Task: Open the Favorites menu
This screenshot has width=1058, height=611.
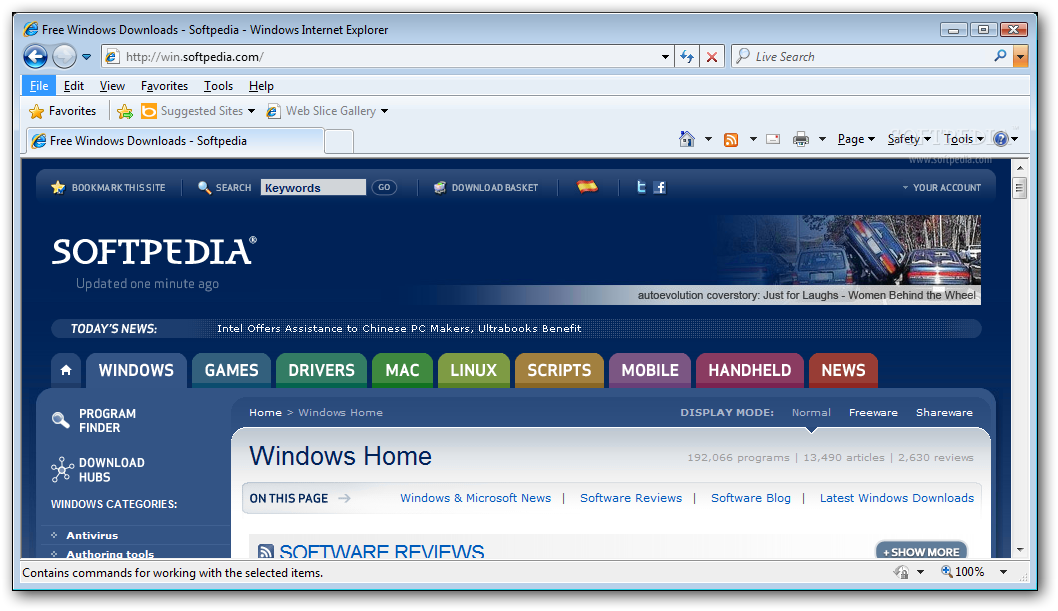Action: click(164, 86)
